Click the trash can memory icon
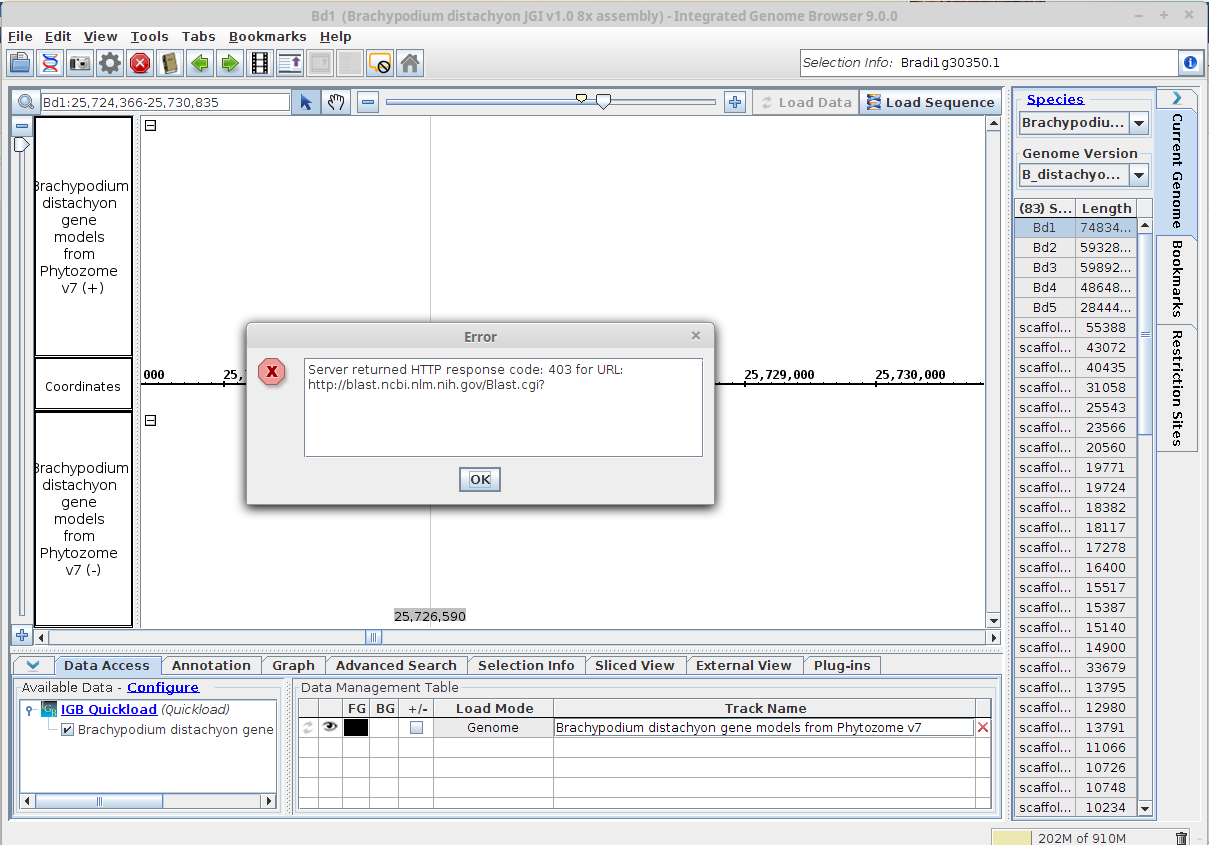Screen dimensions: 1209x845 point(1181,838)
